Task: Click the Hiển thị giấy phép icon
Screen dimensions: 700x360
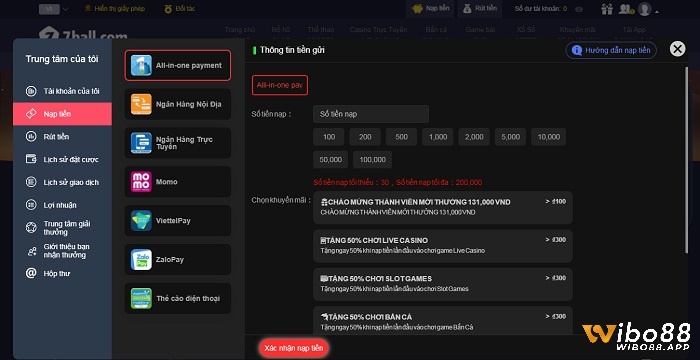Action: (88, 8)
